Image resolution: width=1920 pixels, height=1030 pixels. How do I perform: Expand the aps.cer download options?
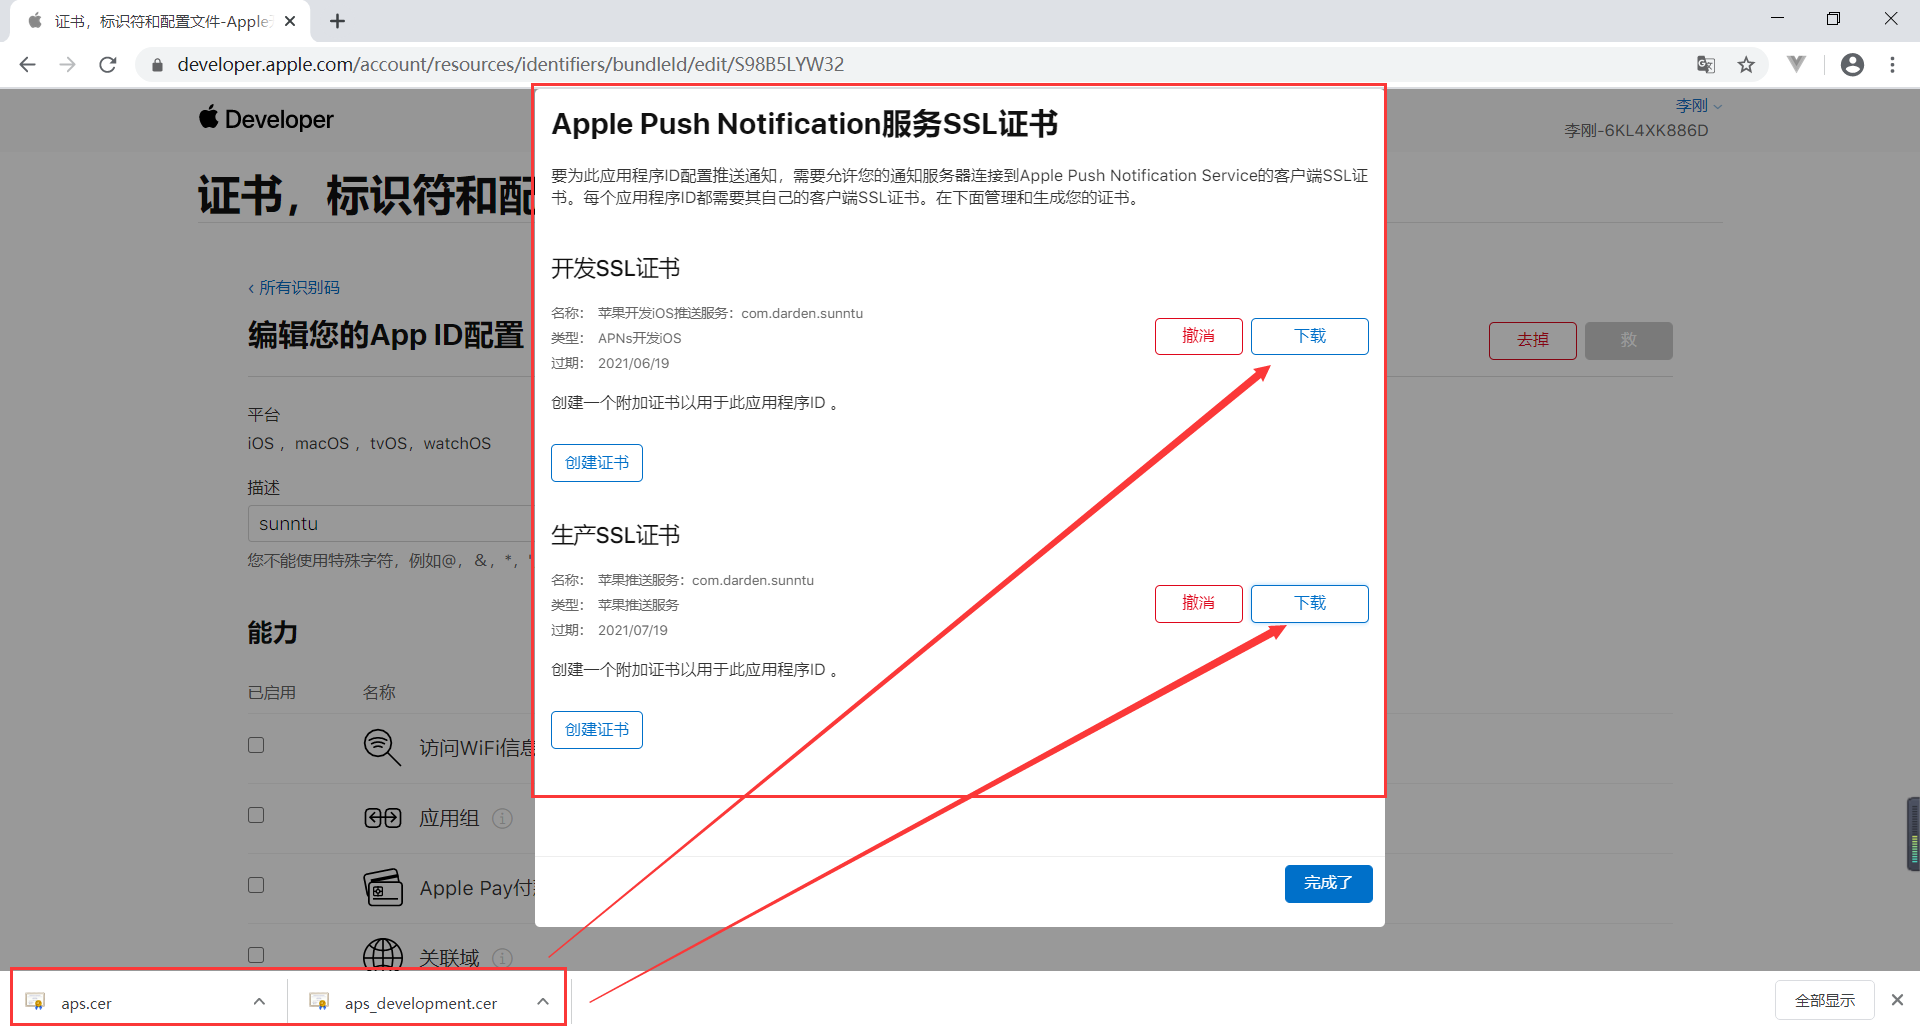[259, 1002]
